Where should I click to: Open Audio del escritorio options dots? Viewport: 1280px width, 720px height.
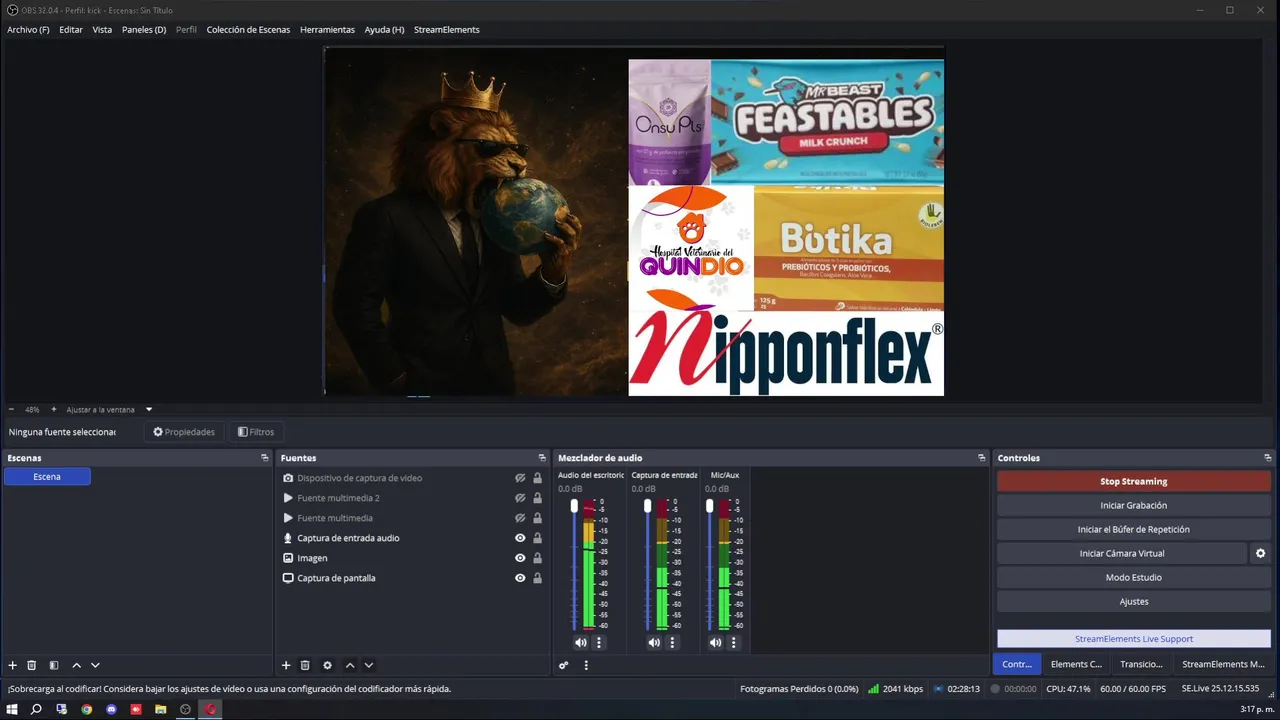click(599, 642)
